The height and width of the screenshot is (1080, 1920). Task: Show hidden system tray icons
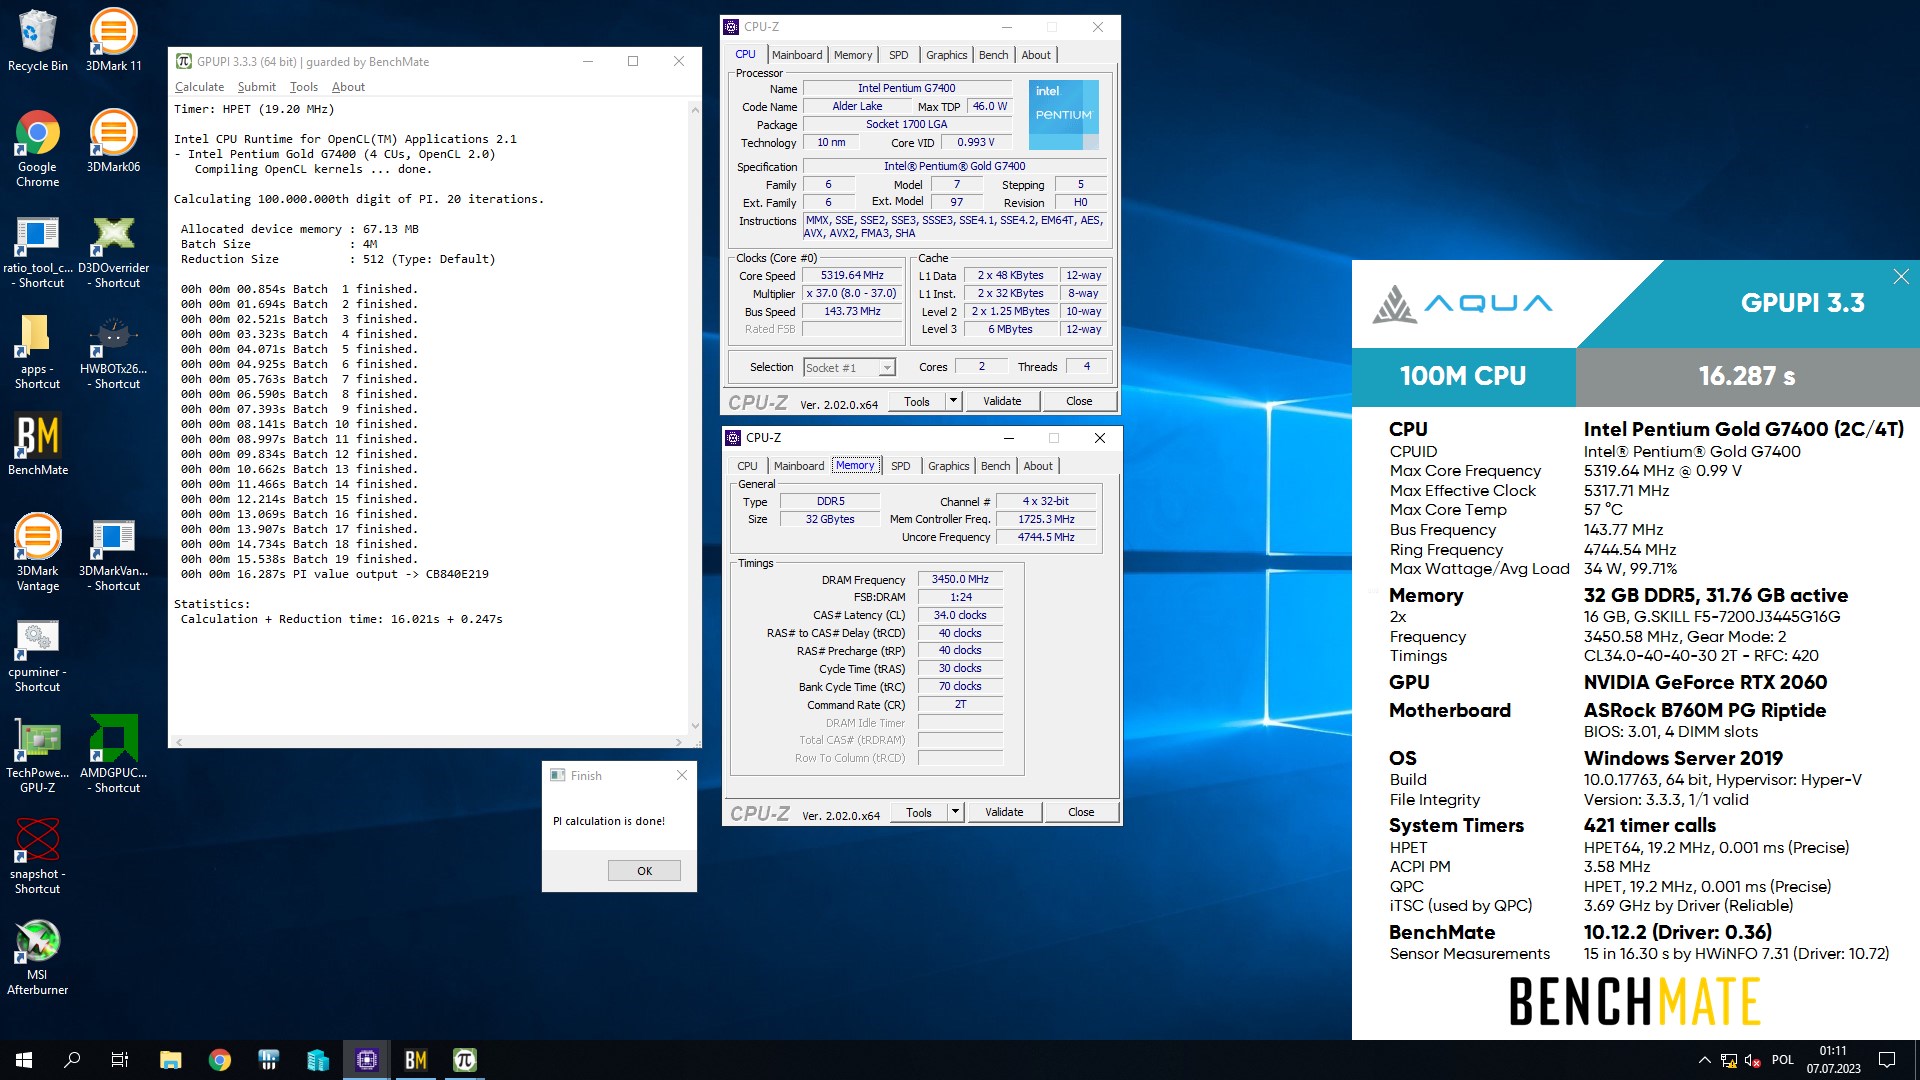(1704, 1060)
